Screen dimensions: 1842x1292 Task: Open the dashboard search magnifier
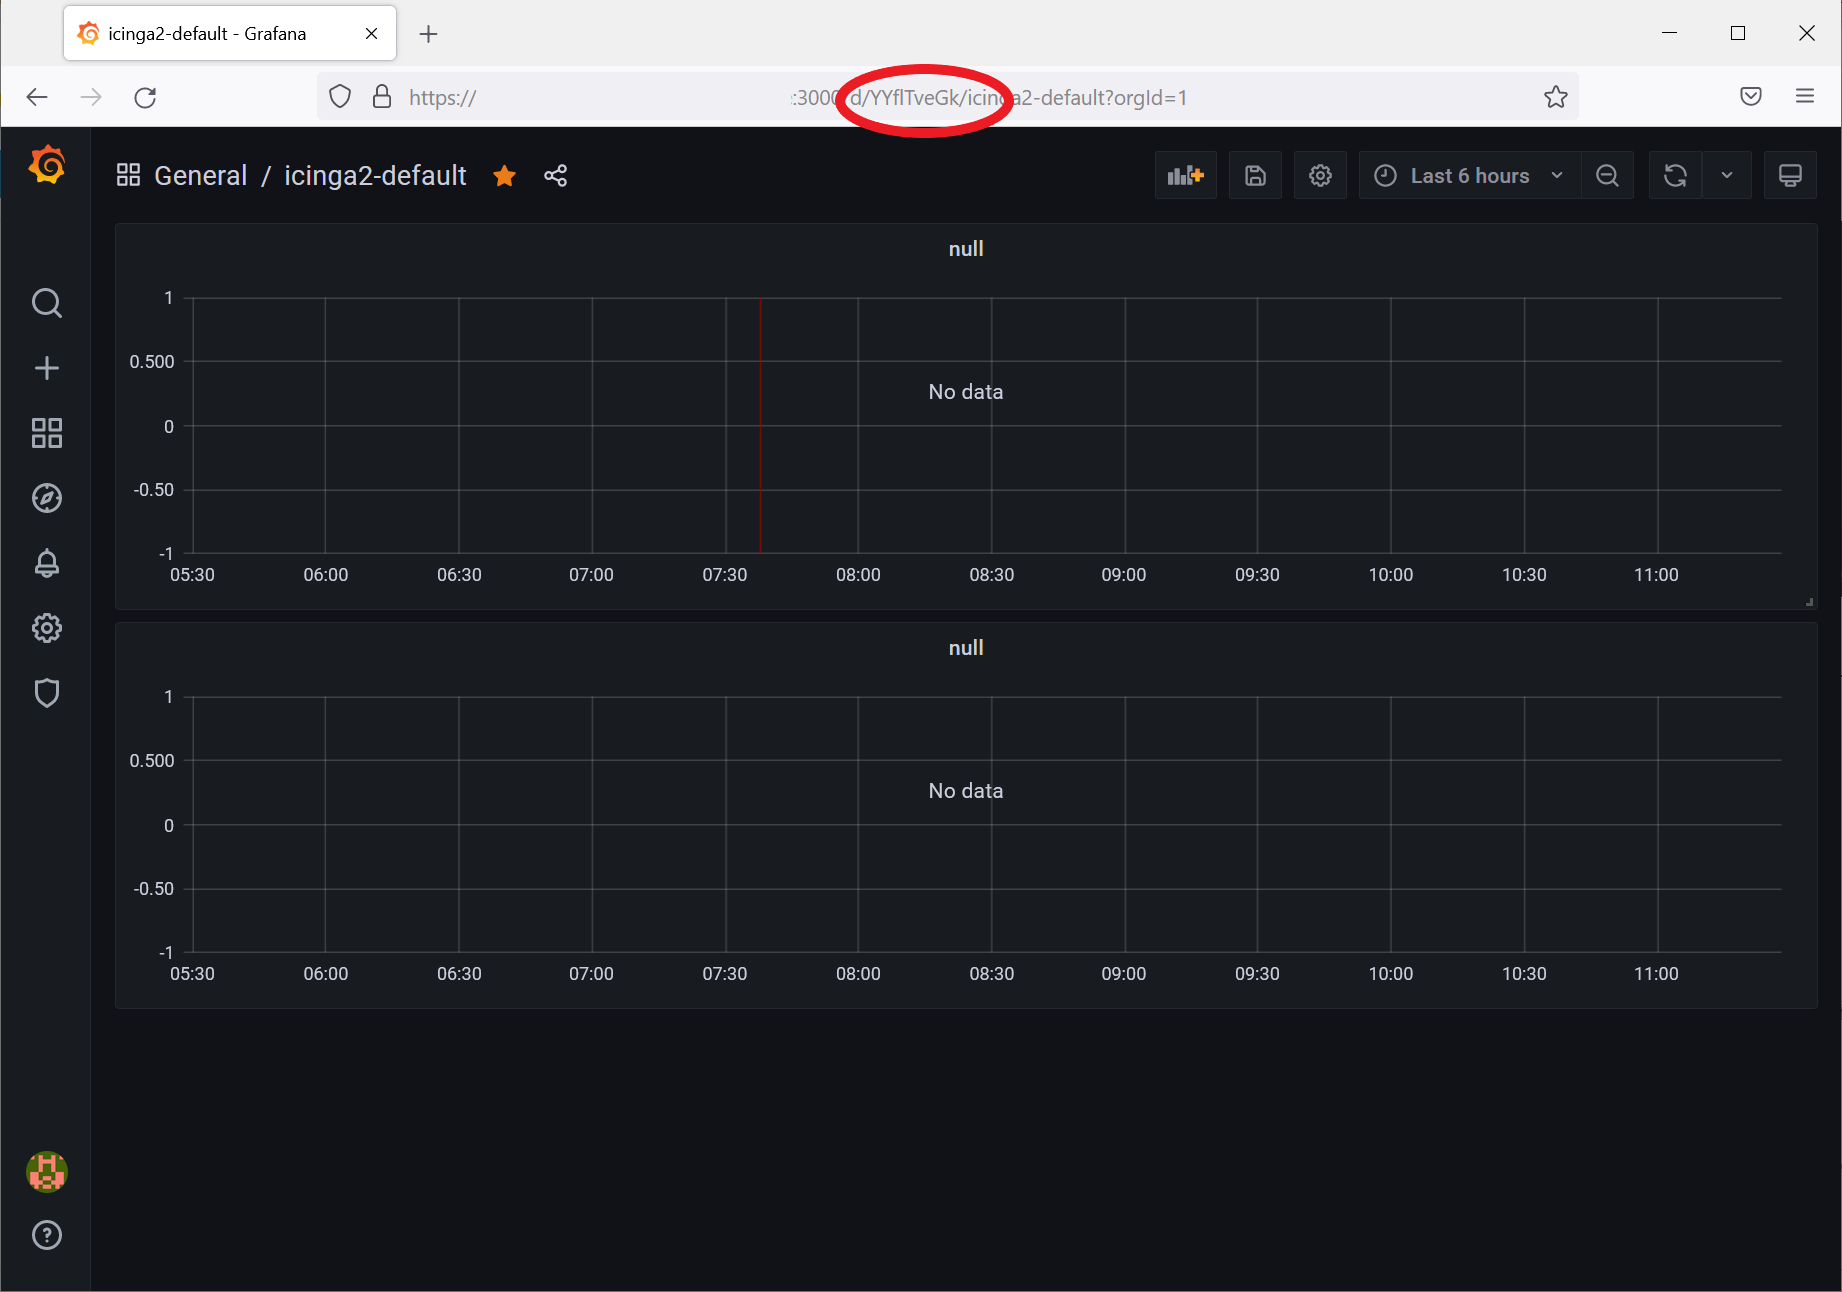46,303
